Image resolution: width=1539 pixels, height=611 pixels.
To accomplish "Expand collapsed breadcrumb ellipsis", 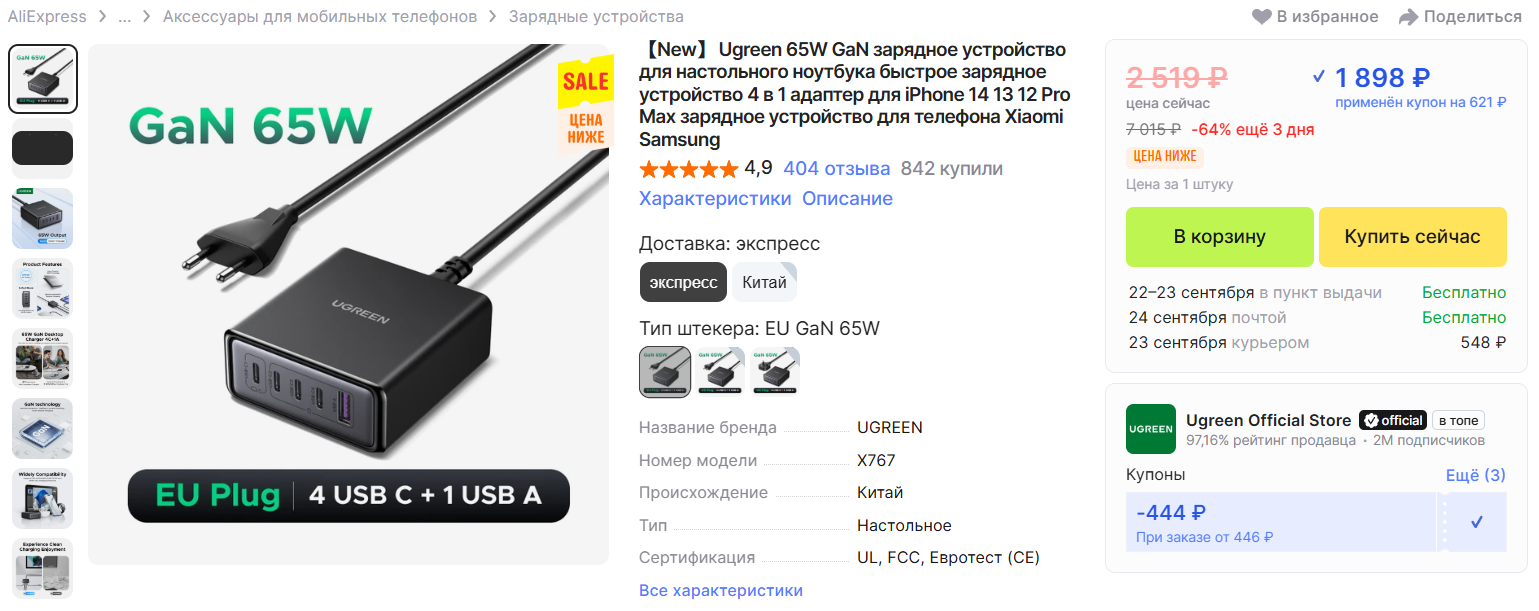I will tap(125, 17).
